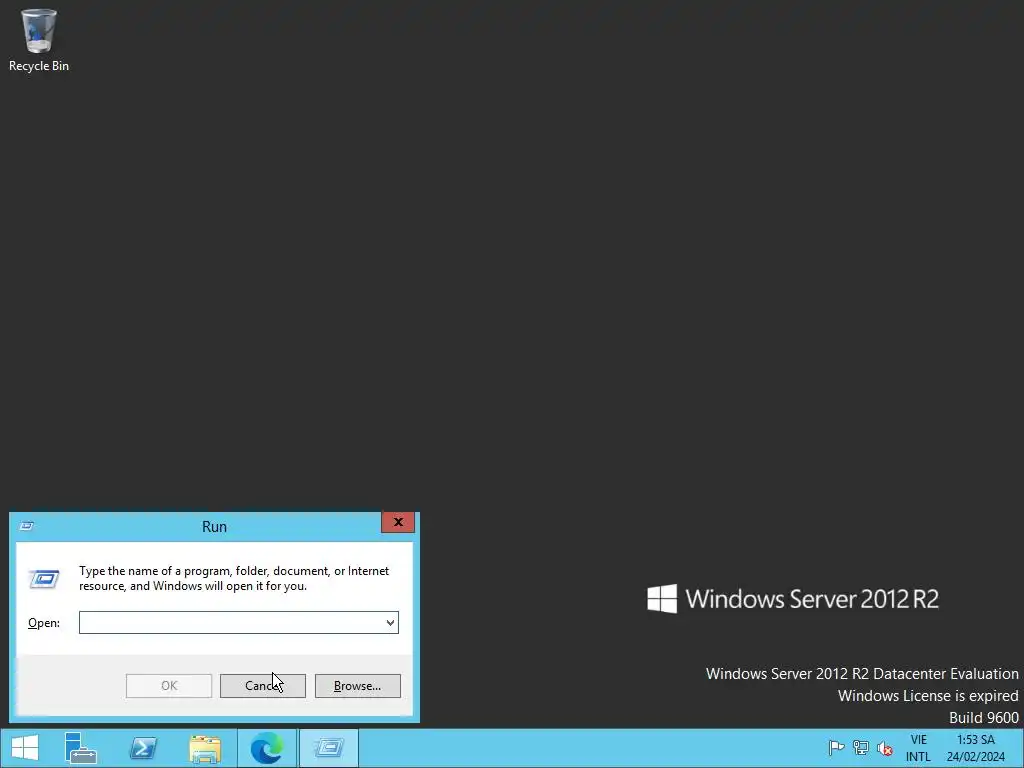Open the Windows Start button
Screen dimensions: 1024x768
click(x=25, y=748)
